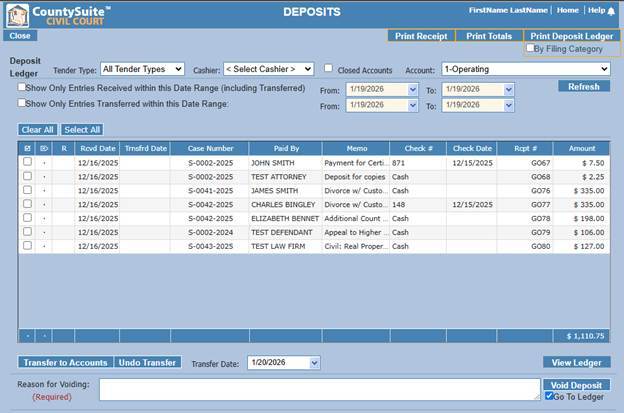Expand the transferred From date picker arrow
Viewport: 624px width, 413px height.
[413, 105]
